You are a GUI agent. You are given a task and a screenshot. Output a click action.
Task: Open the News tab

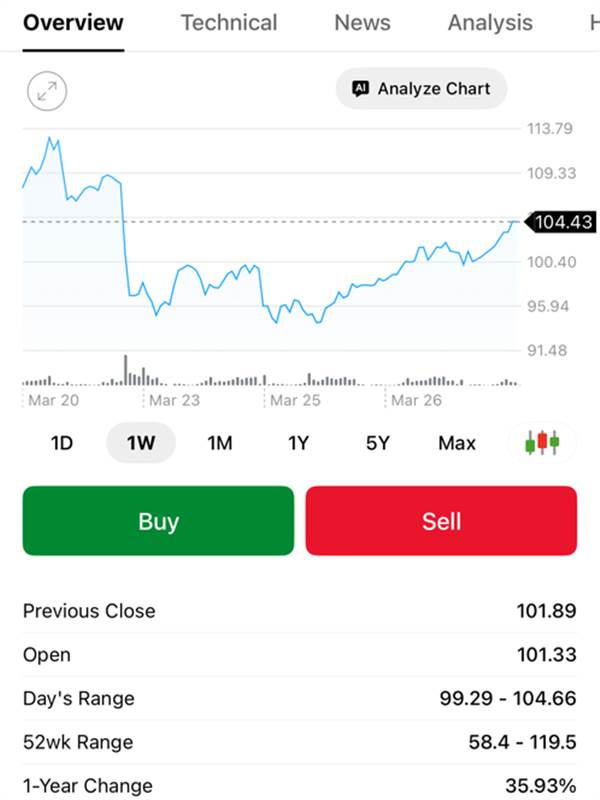coord(362,23)
